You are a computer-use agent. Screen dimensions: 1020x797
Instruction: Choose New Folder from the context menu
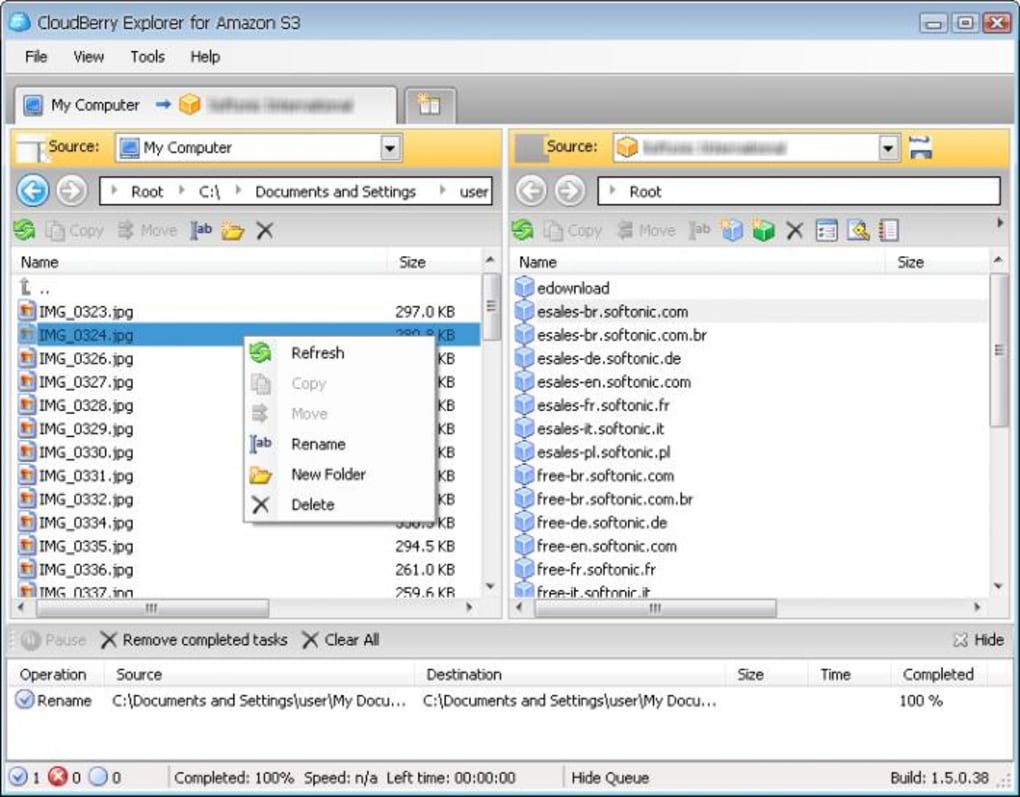338,474
